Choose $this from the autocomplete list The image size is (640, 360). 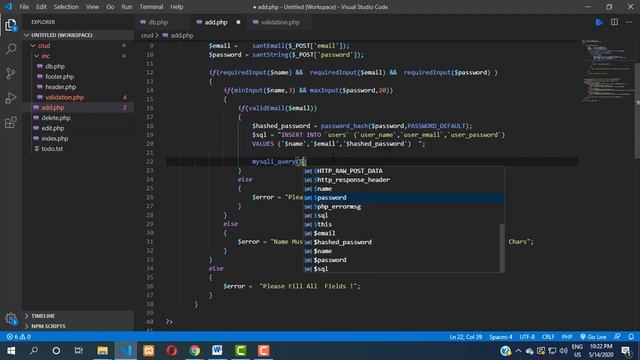tap(402, 224)
